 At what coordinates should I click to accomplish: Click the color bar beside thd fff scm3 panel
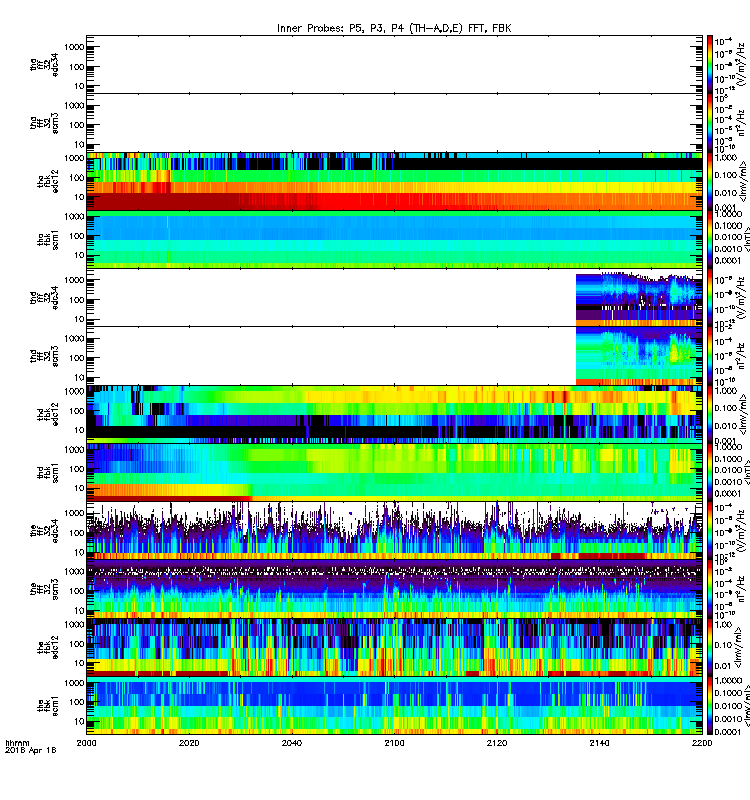709,356
